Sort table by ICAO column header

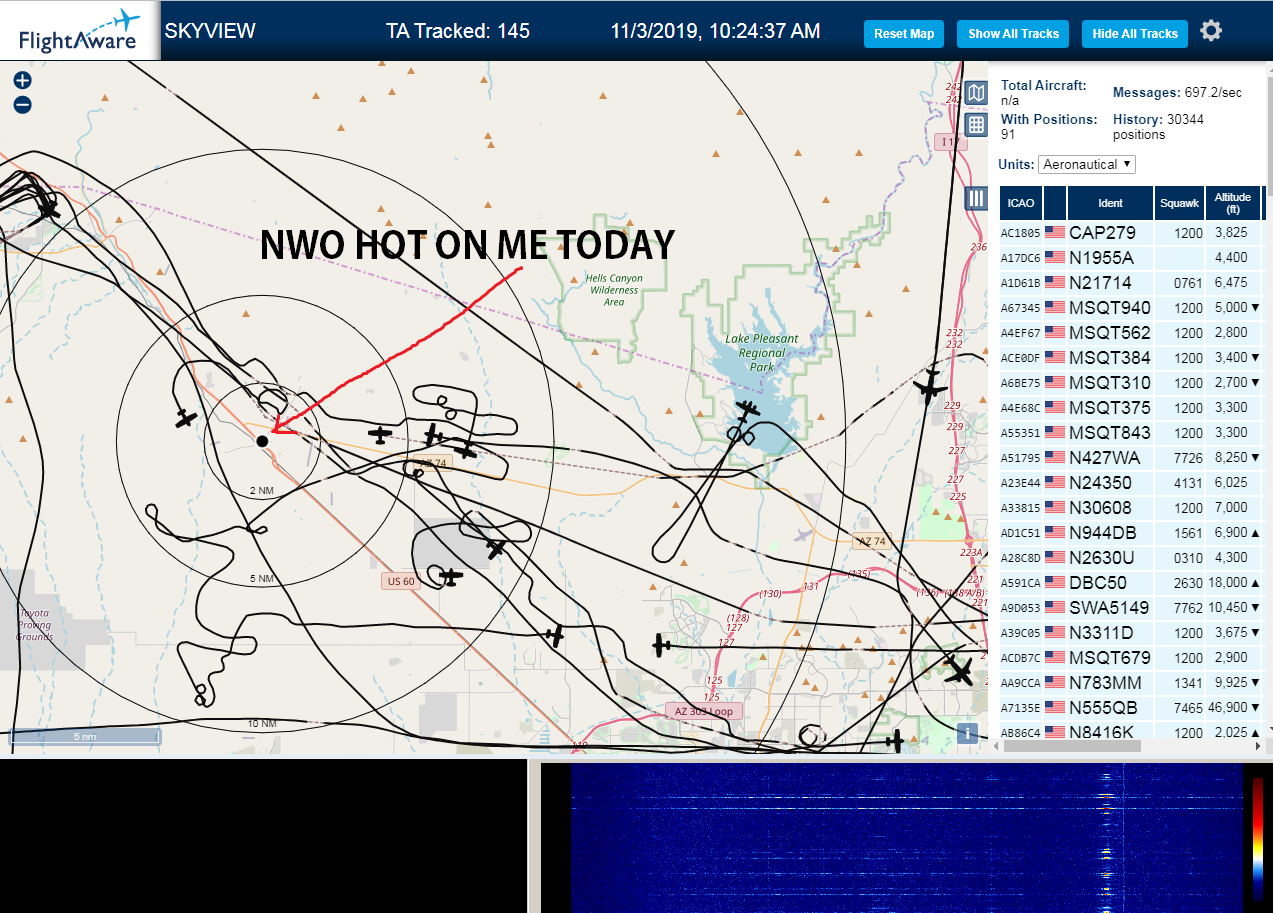[1021, 203]
